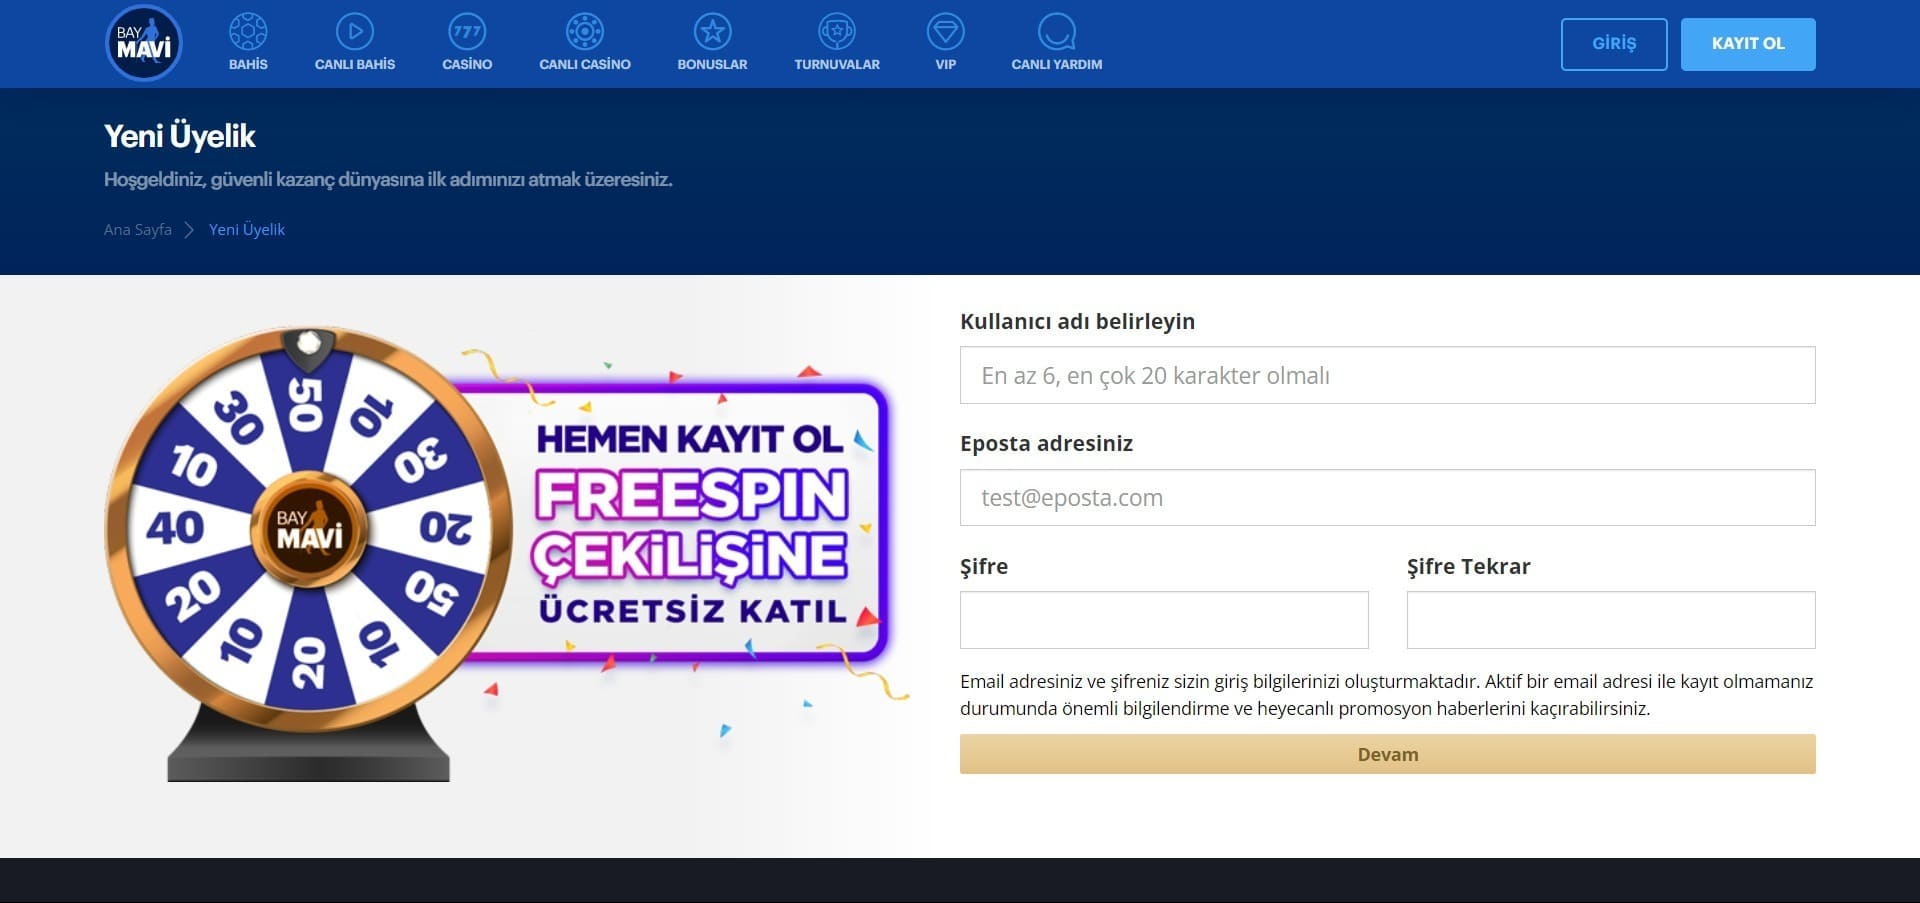Viewport: 1920px width, 903px height.
Task: Focus the Şifre password field
Action: click(x=1164, y=620)
